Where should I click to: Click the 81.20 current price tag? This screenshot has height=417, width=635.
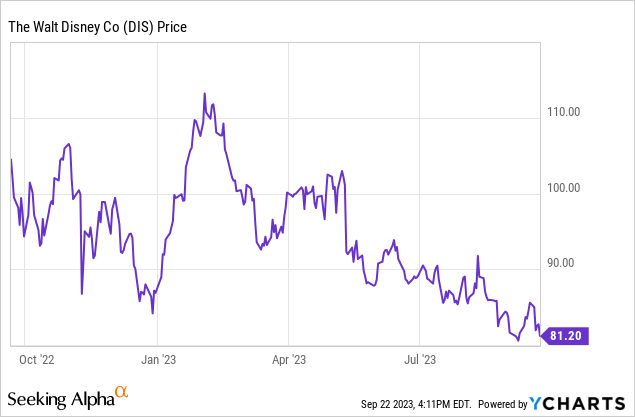pos(567,336)
